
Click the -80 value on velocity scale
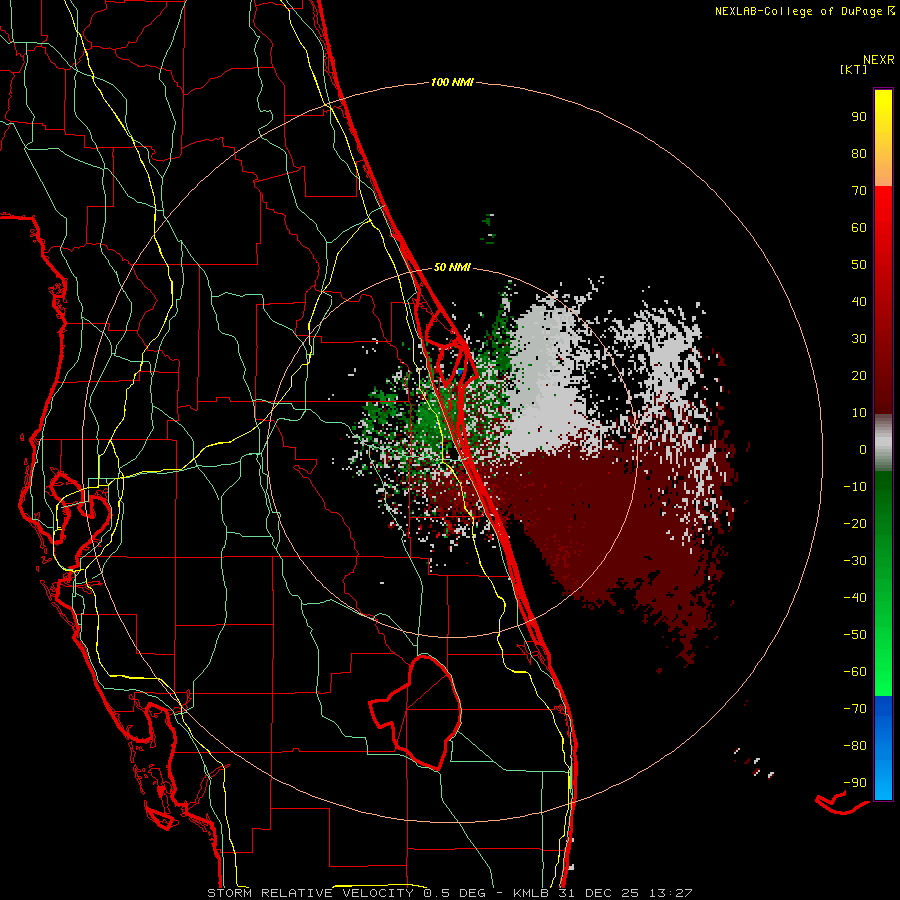[x=855, y=746]
